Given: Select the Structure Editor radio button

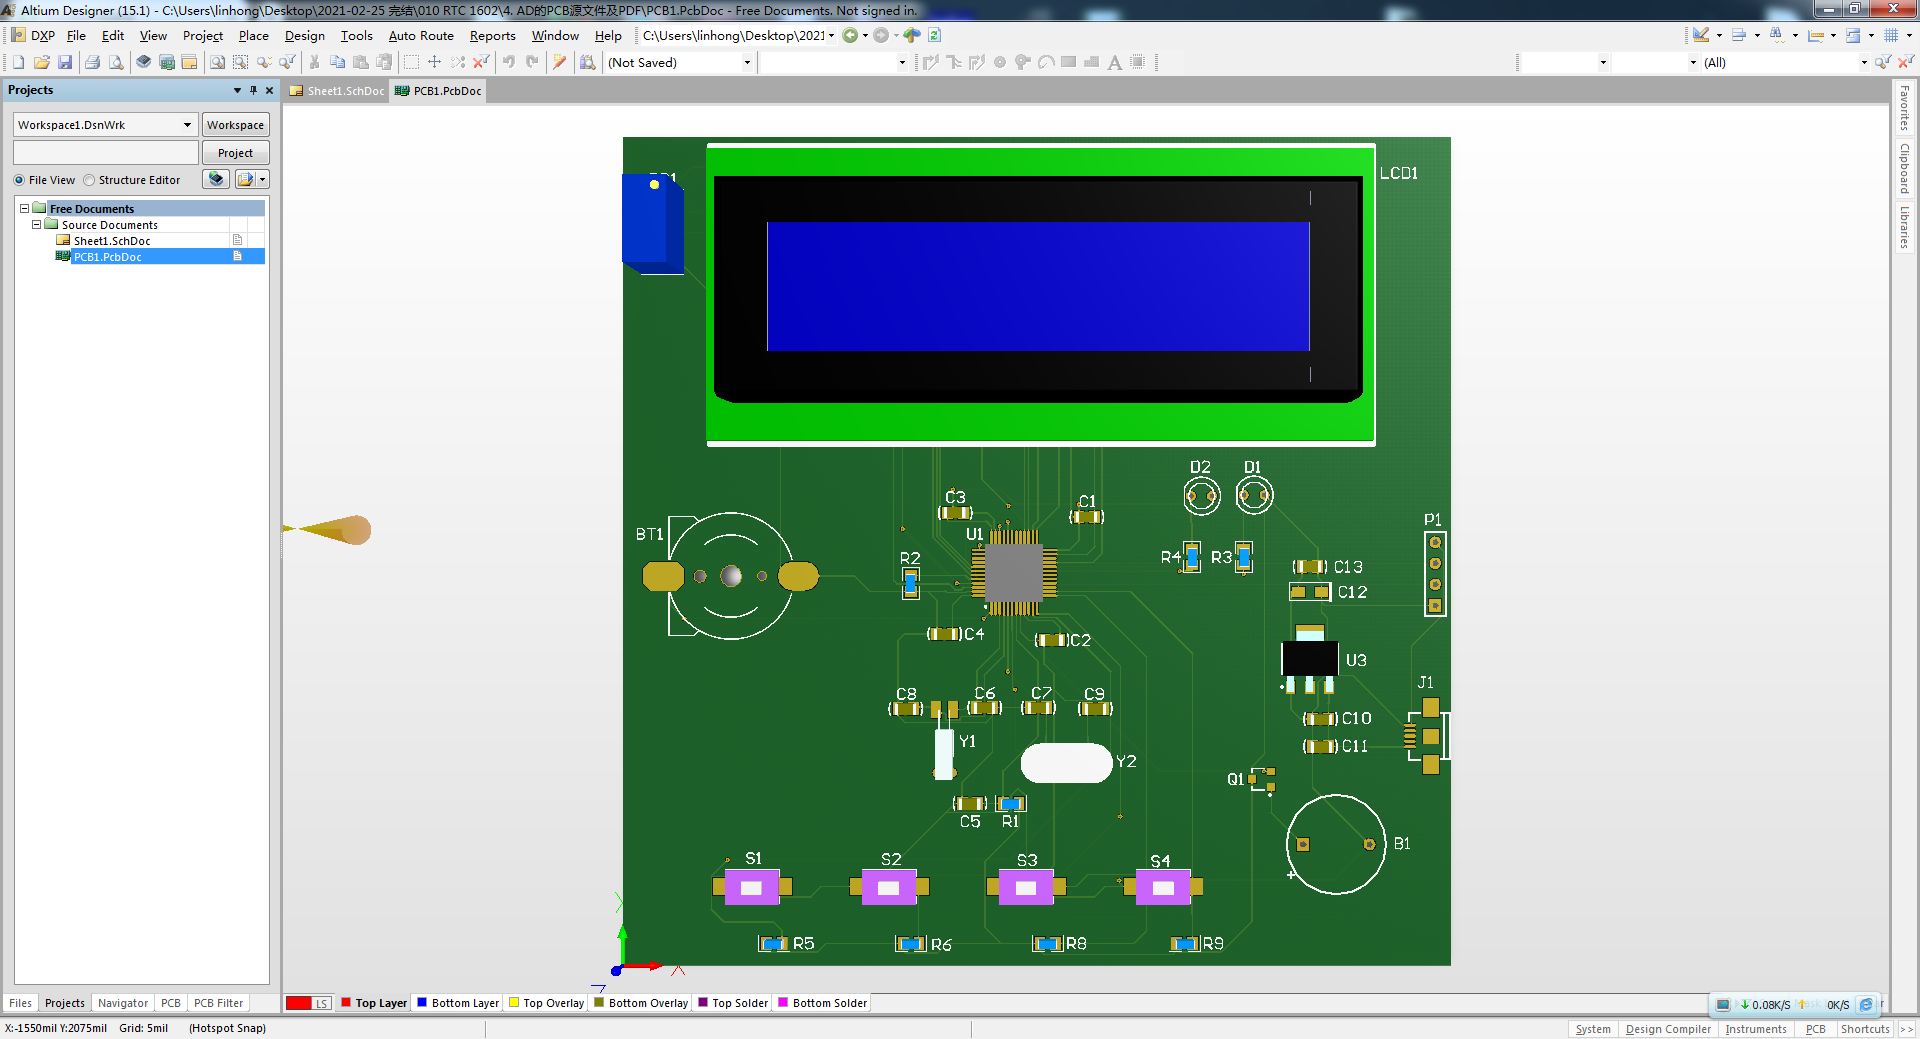Looking at the screenshot, I should tap(90, 180).
